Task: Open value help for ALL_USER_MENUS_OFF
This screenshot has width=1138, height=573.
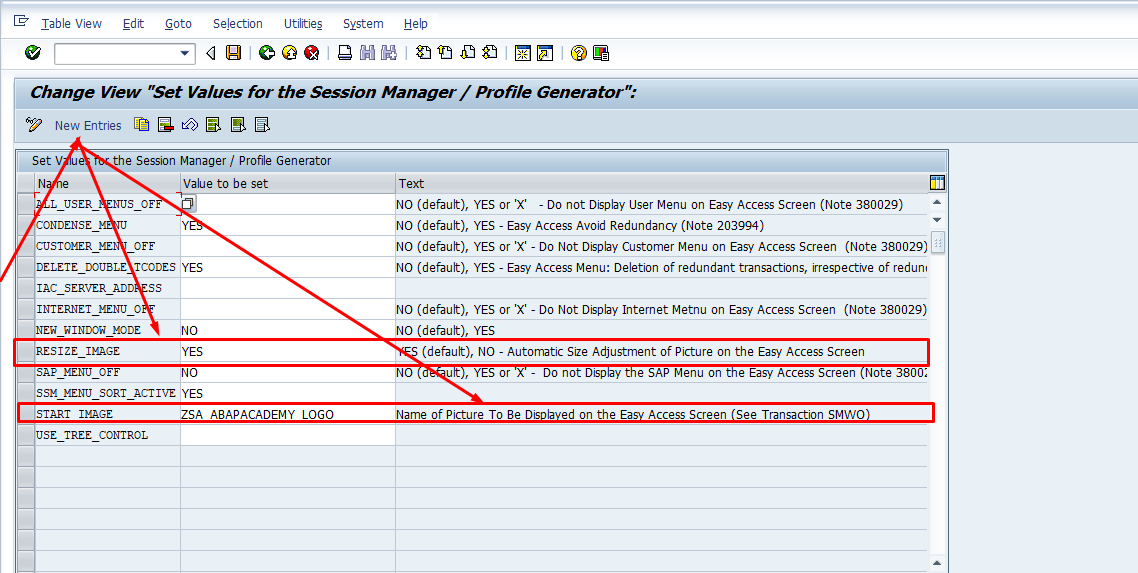Action: [x=188, y=204]
